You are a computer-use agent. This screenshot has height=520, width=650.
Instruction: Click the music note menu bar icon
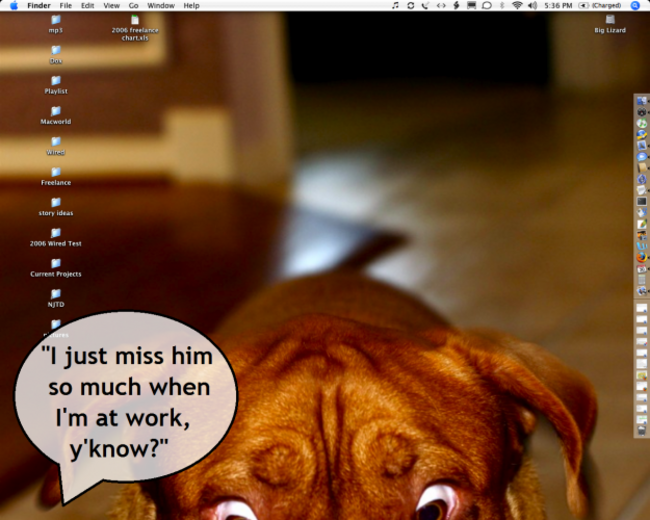(x=395, y=5)
